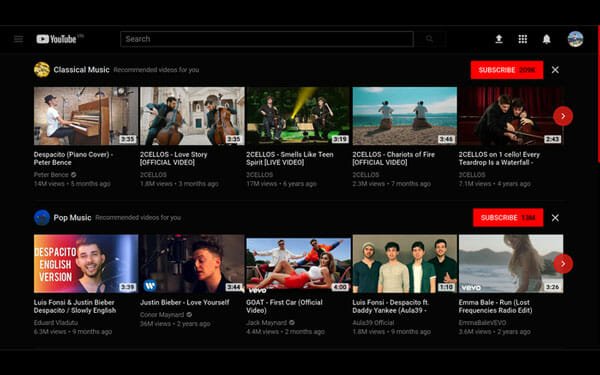Open title '2CELLOS on 1 cello! Every Teardrop'

coord(499,158)
